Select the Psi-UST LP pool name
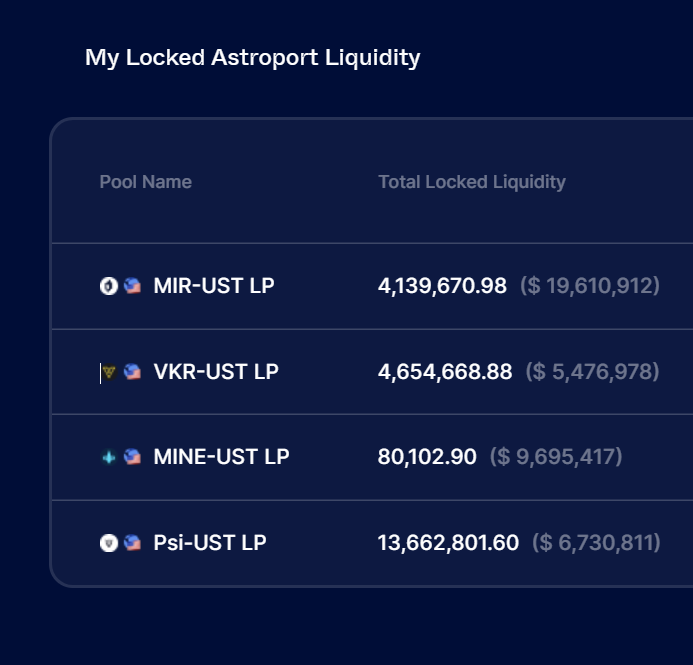This screenshot has height=665, width=693. (x=210, y=543)
